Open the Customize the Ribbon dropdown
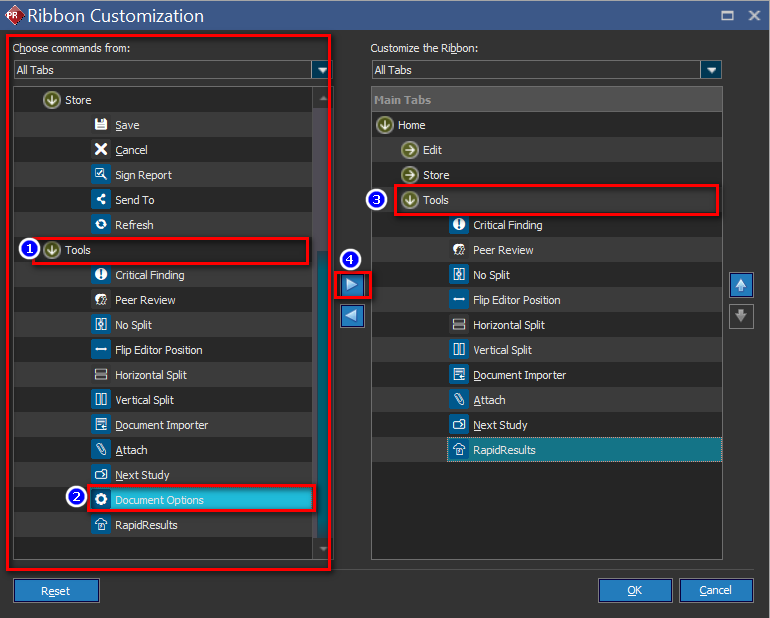The width and height of the screenshot is (770, 618). pos(711,70)
